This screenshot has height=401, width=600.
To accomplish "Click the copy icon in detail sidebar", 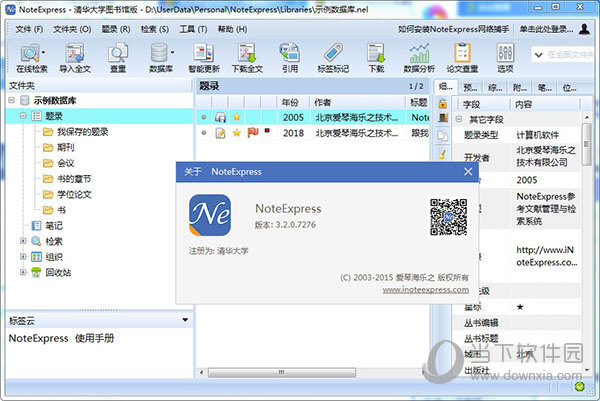I will tap(443, 136).
